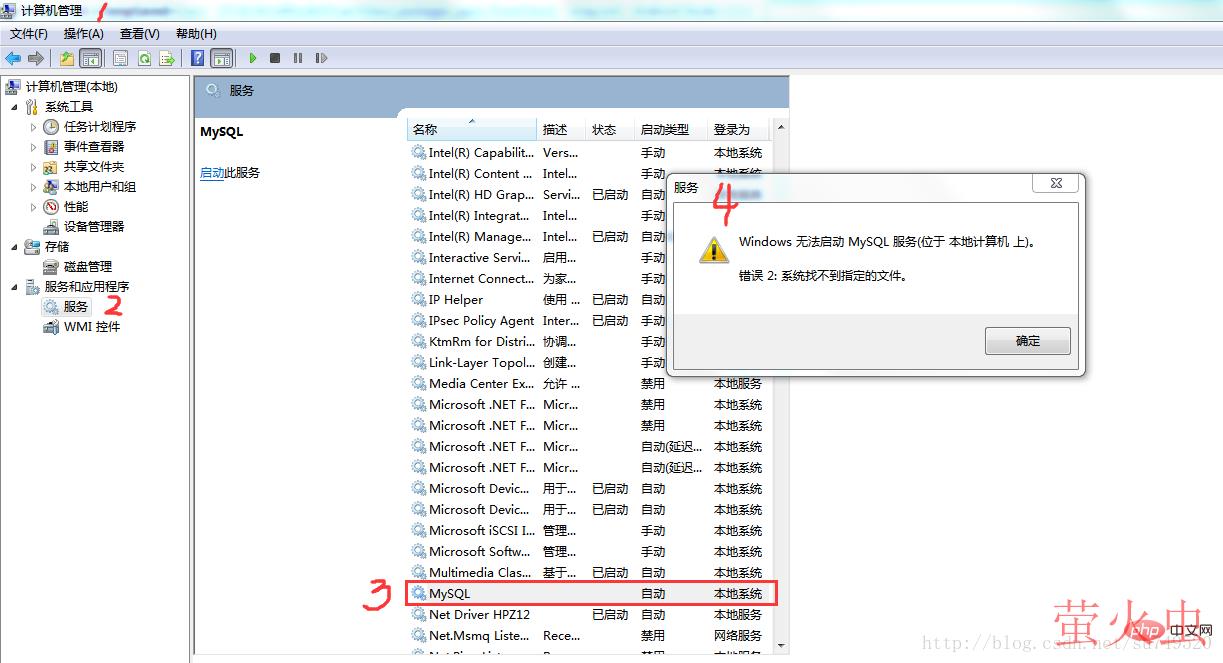Collapse the 服务和应用程序 tree node
The image size is (1223, 663).
point(14,287)
